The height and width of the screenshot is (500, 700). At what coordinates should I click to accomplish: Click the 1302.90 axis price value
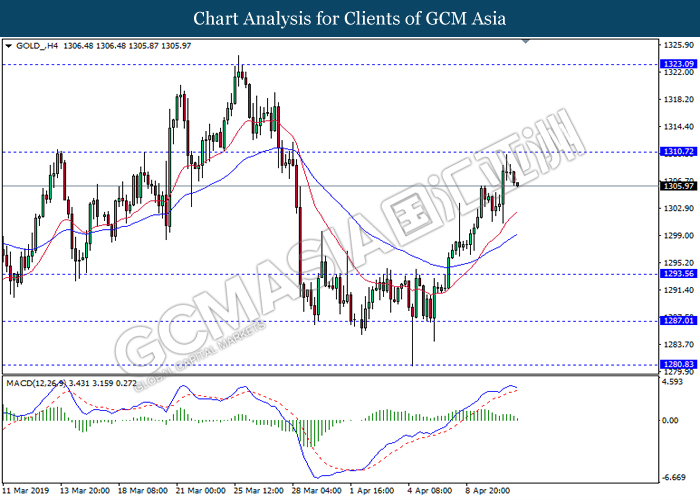679,208
